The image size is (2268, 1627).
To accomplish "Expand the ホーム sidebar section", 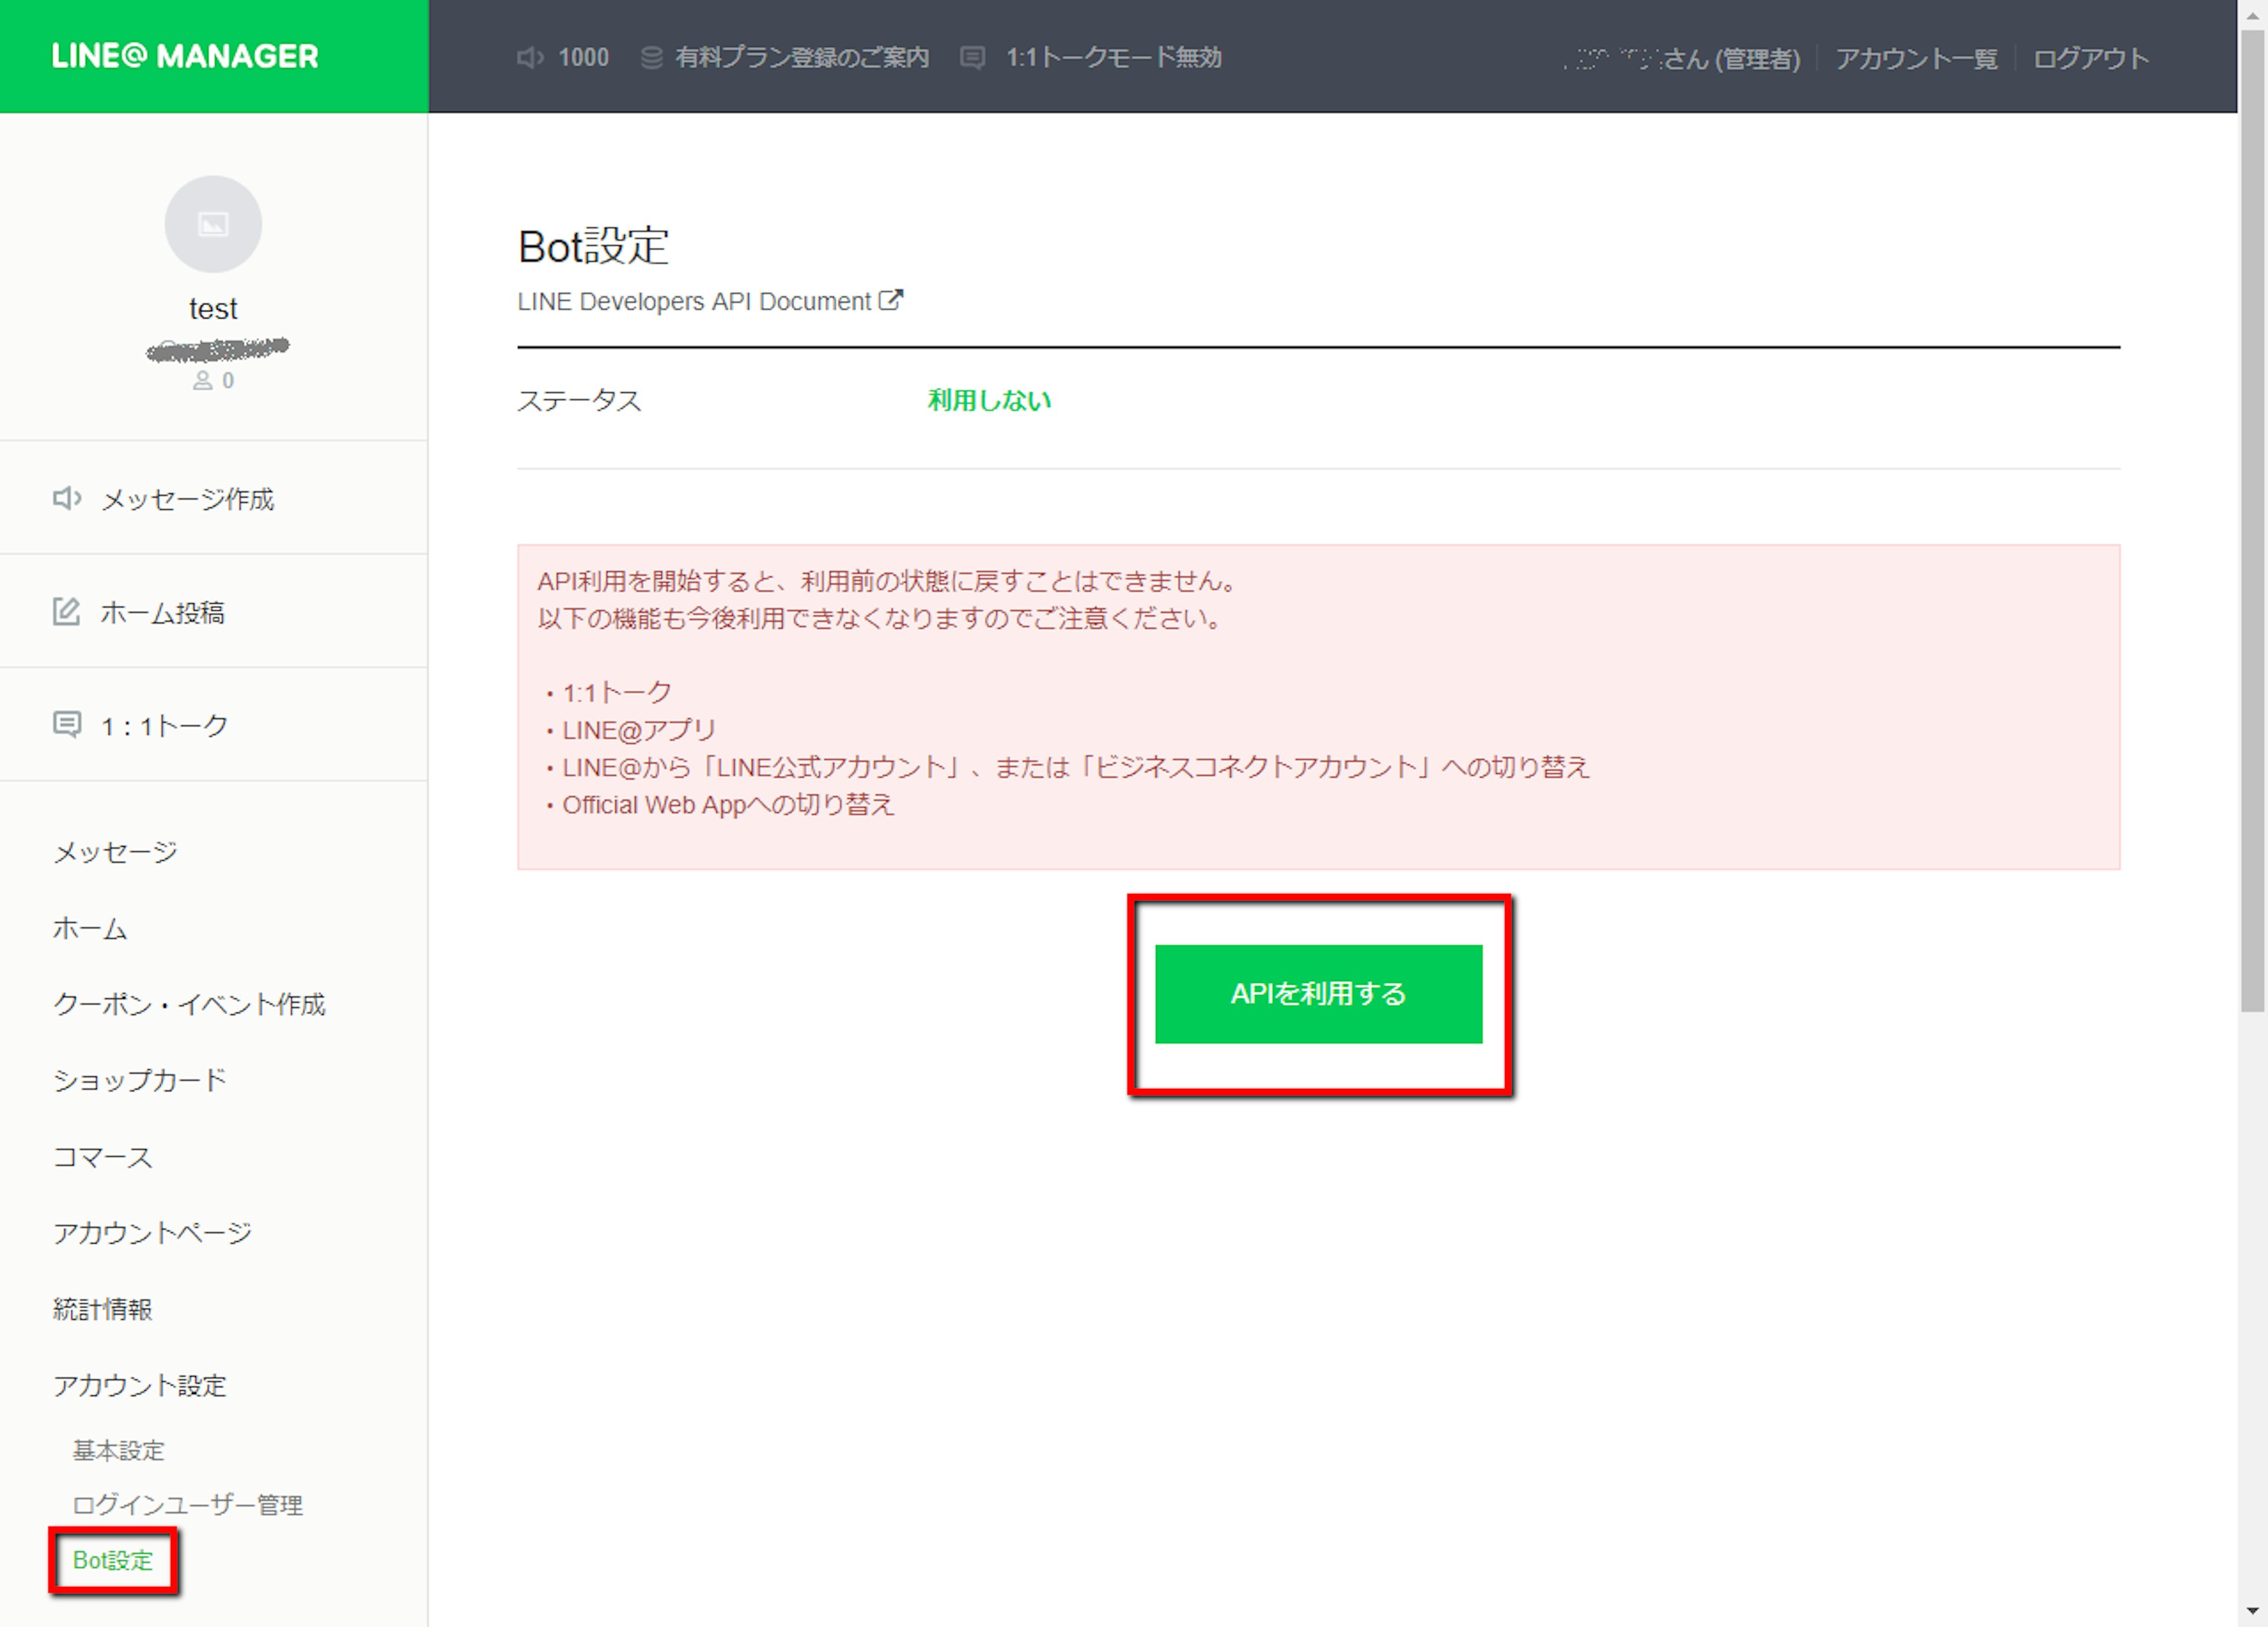I will tap(90, 929).
